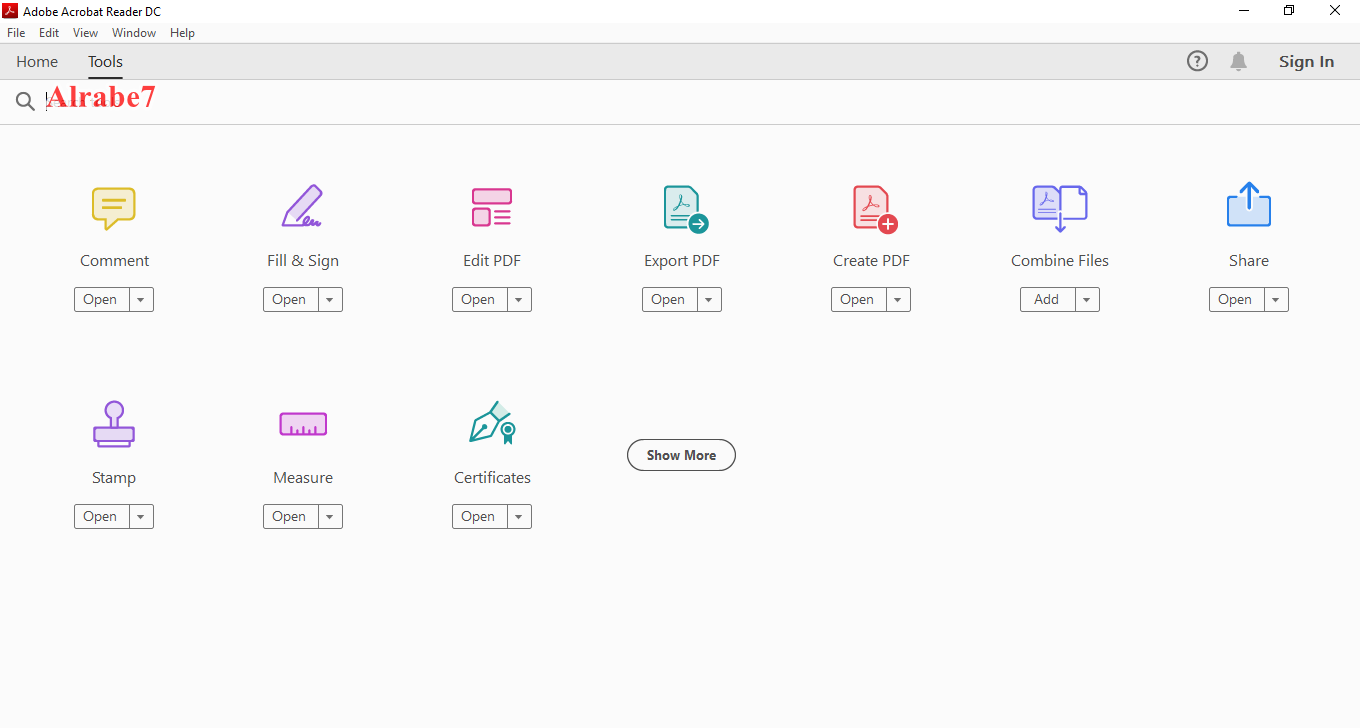Click Open under Fill & Sign
Viewport: 1360px width, 728px height.
point(290,299)
